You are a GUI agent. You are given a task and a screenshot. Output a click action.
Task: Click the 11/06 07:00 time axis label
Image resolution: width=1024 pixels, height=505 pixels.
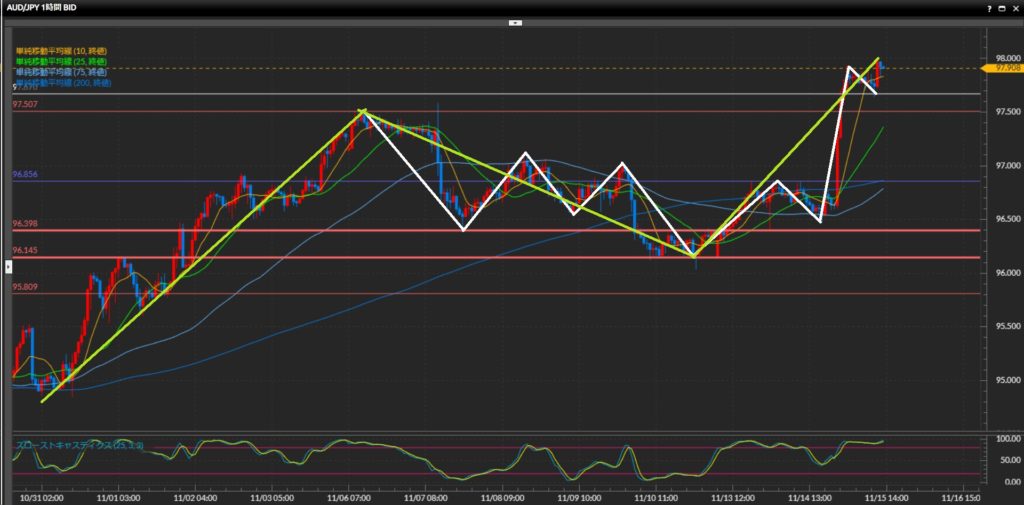coord(347,496)
